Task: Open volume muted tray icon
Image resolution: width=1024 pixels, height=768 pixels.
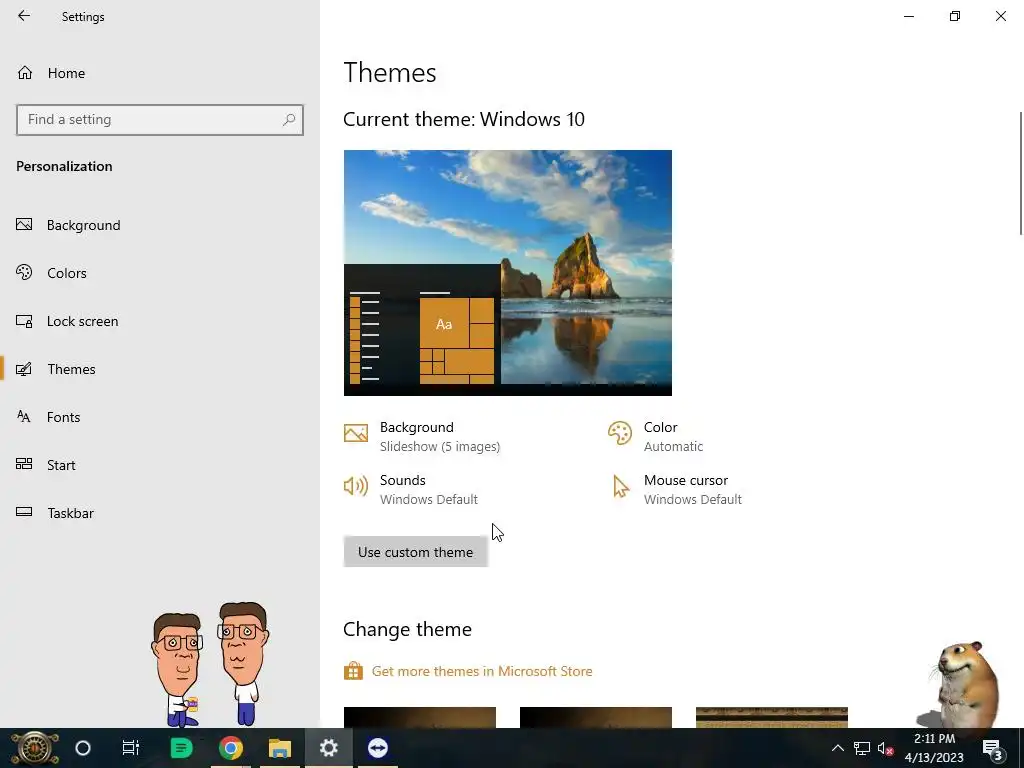Action: coord(886,748)
